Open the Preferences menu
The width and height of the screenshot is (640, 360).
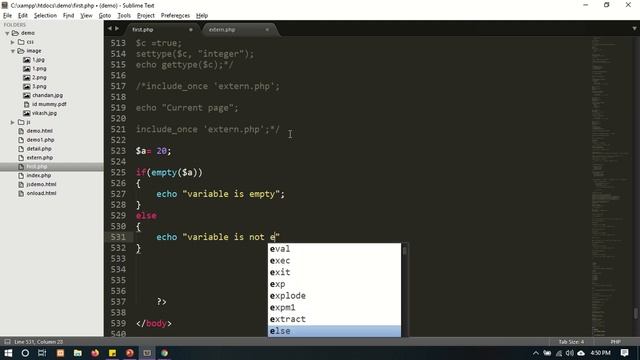pos(175,16)
